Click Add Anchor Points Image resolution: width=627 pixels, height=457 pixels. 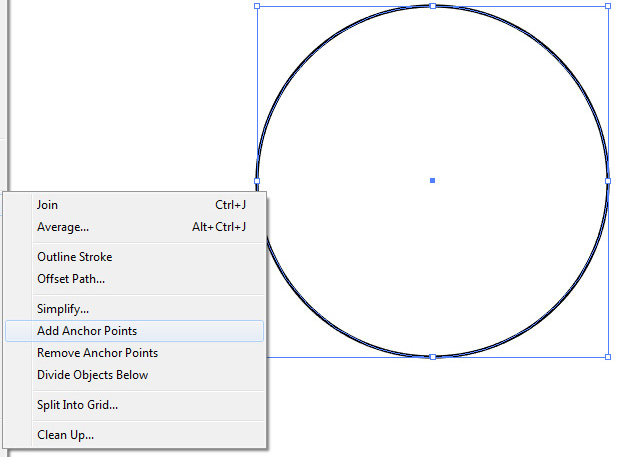pos(87,331)
